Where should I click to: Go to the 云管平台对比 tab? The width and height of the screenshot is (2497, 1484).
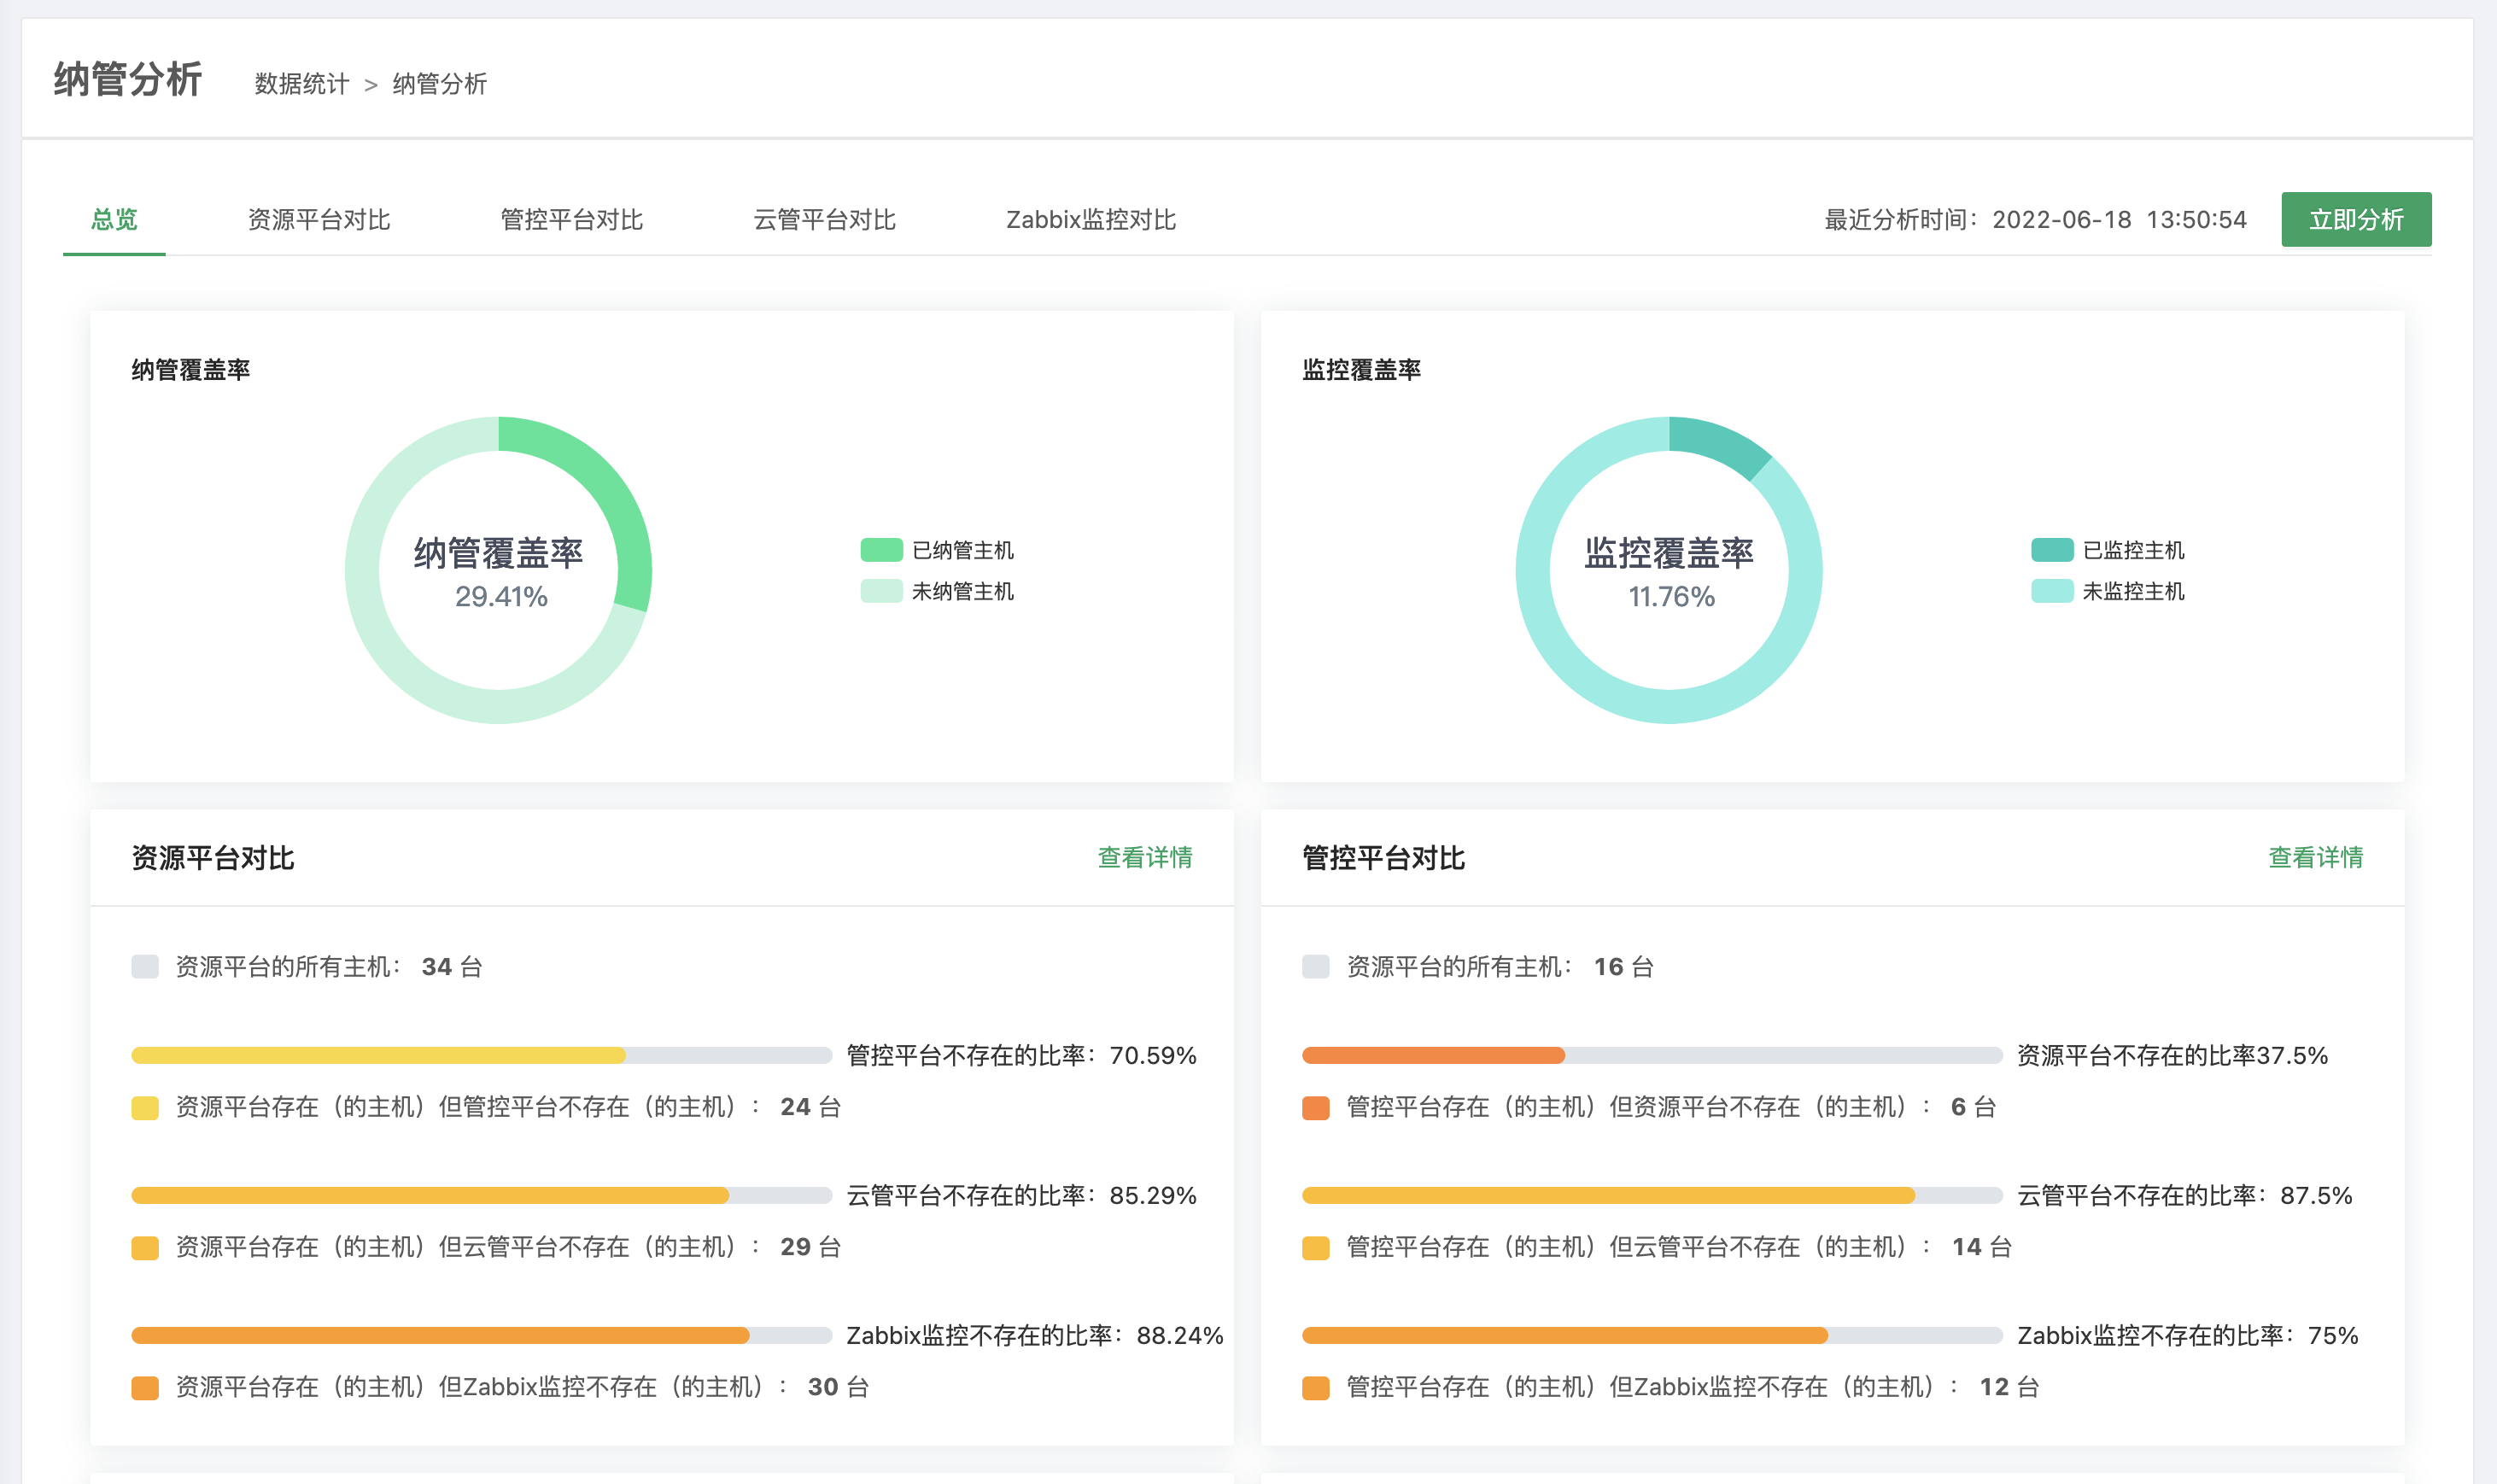tap(824, 219)
